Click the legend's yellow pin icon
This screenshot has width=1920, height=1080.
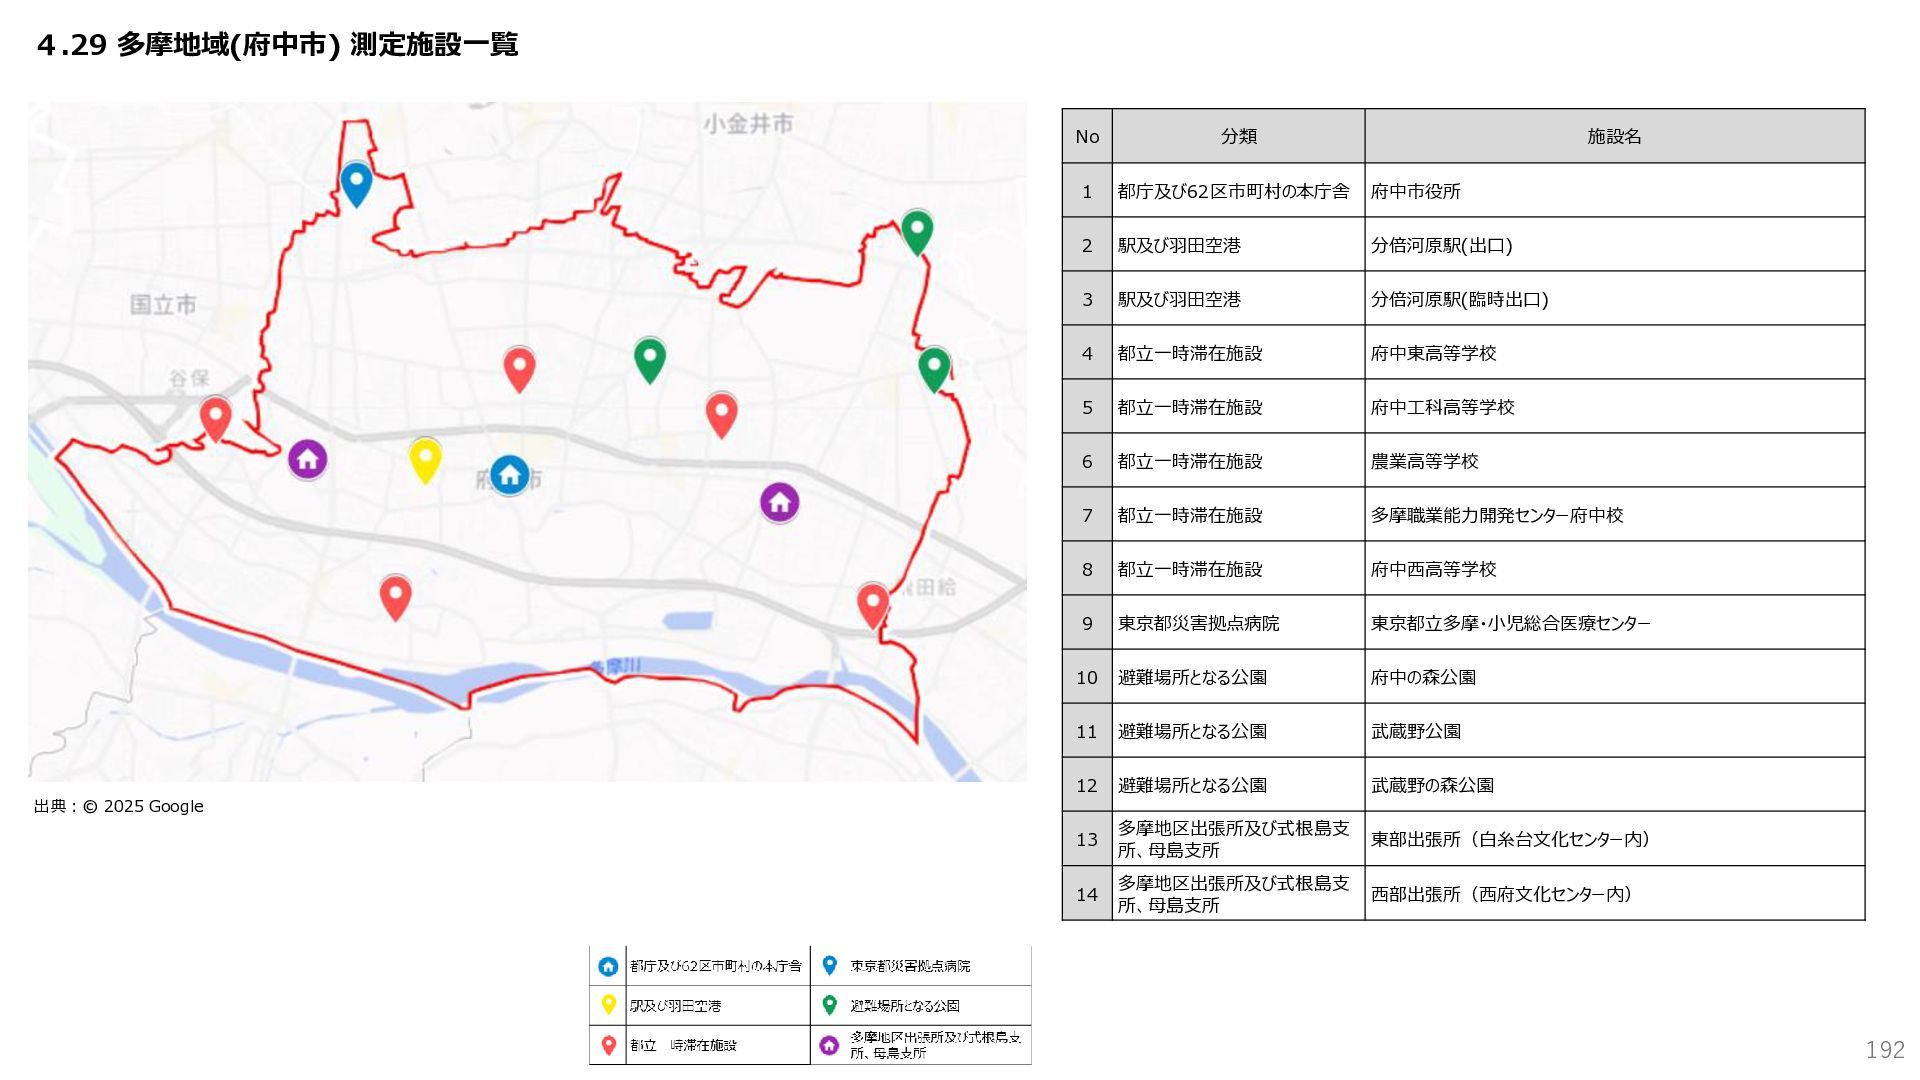pyautogui.click(x=607, y=1005)
